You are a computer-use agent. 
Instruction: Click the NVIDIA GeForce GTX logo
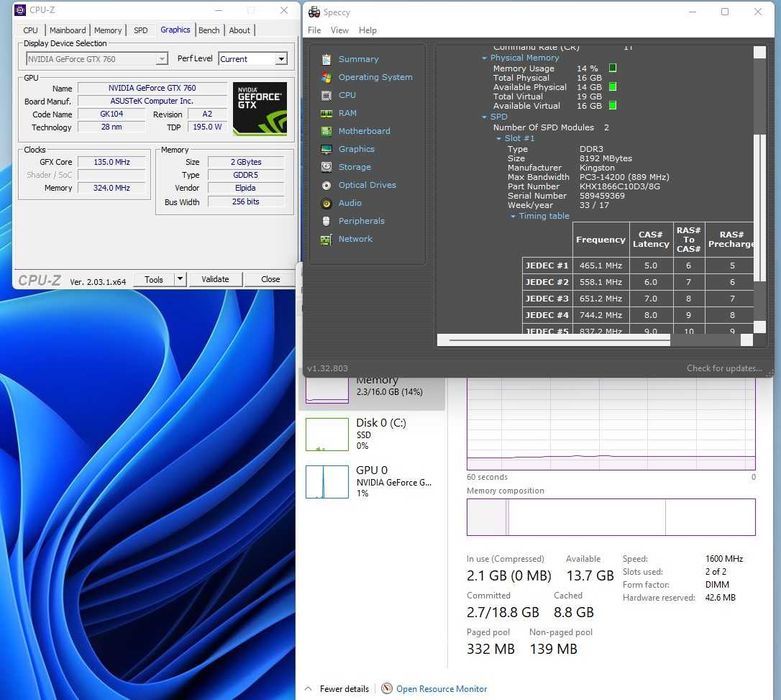[260, 109]
